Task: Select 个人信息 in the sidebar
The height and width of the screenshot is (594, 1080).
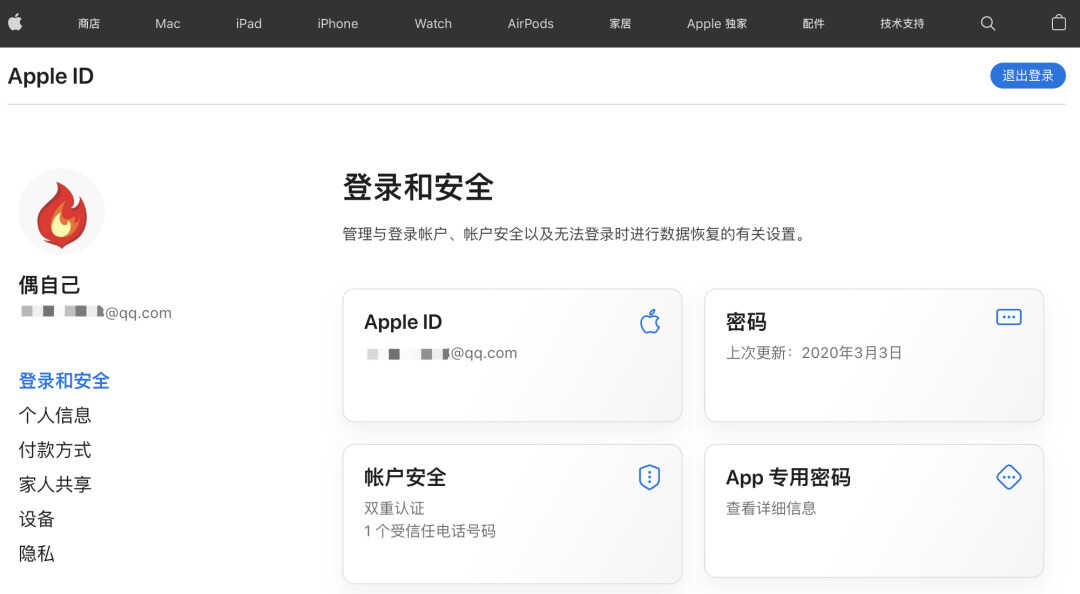Action: [x=55, y=416]
